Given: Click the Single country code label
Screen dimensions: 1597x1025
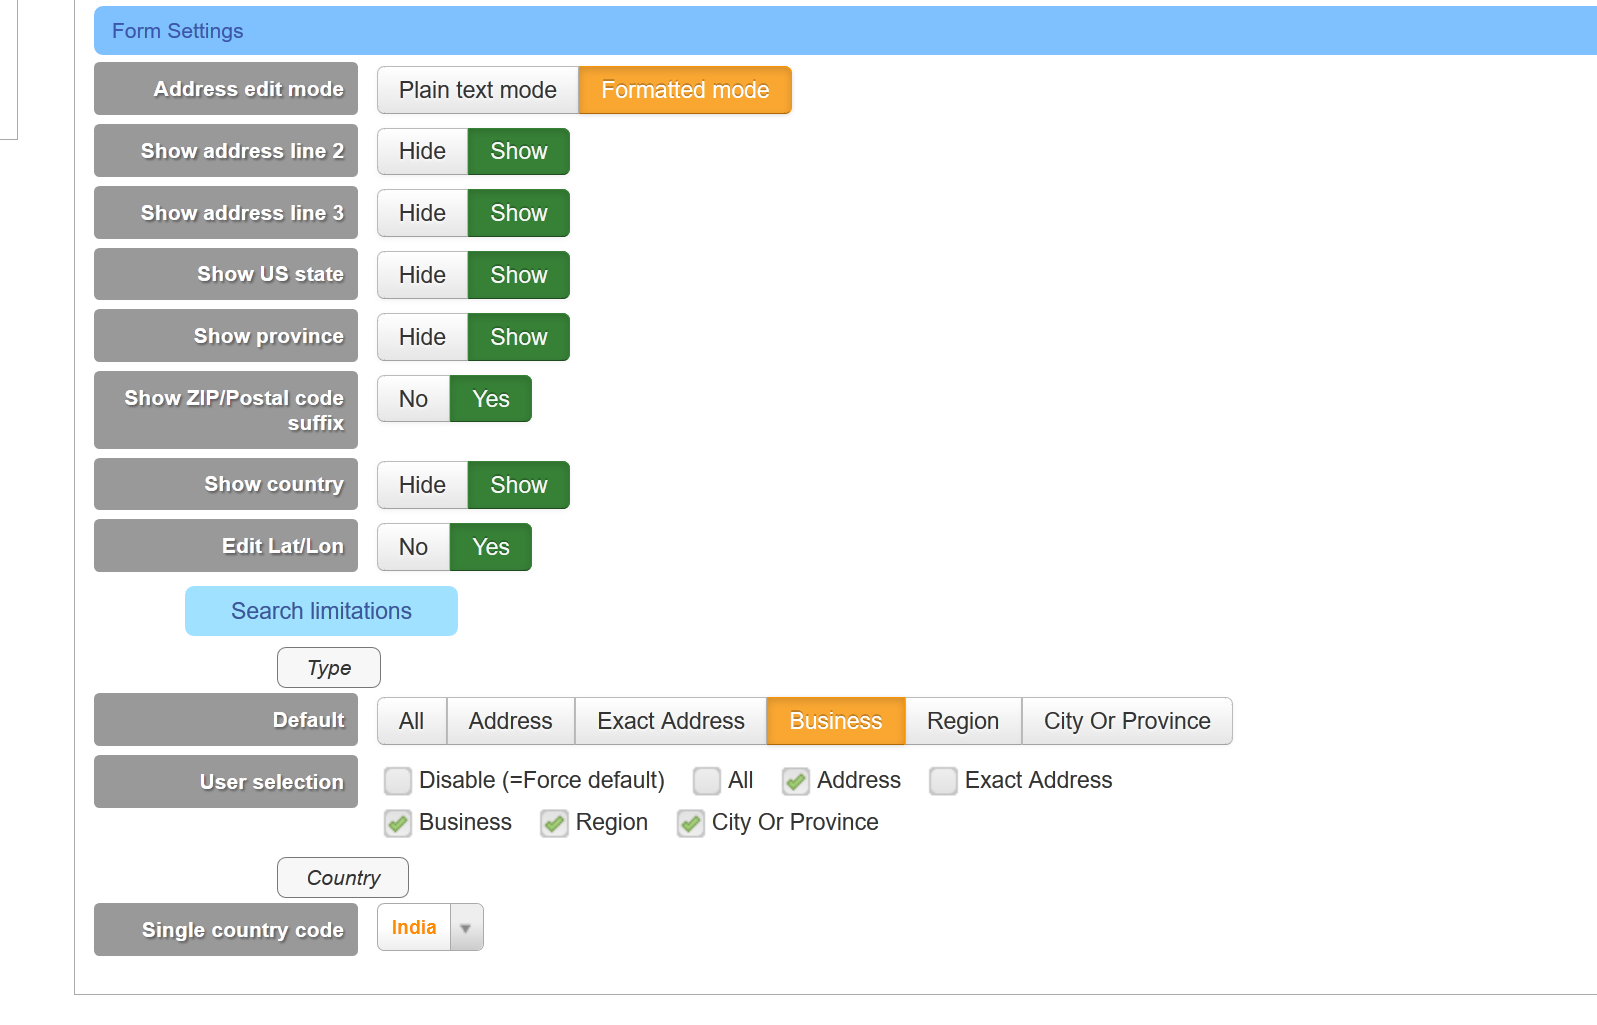Looking at the screenshot, I should [x=226, y=930].
